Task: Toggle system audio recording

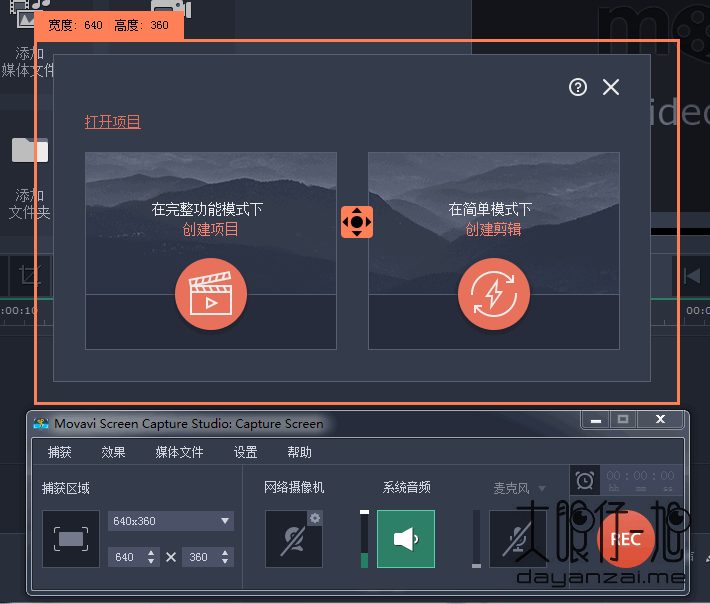Action: [x=405, y=539]
